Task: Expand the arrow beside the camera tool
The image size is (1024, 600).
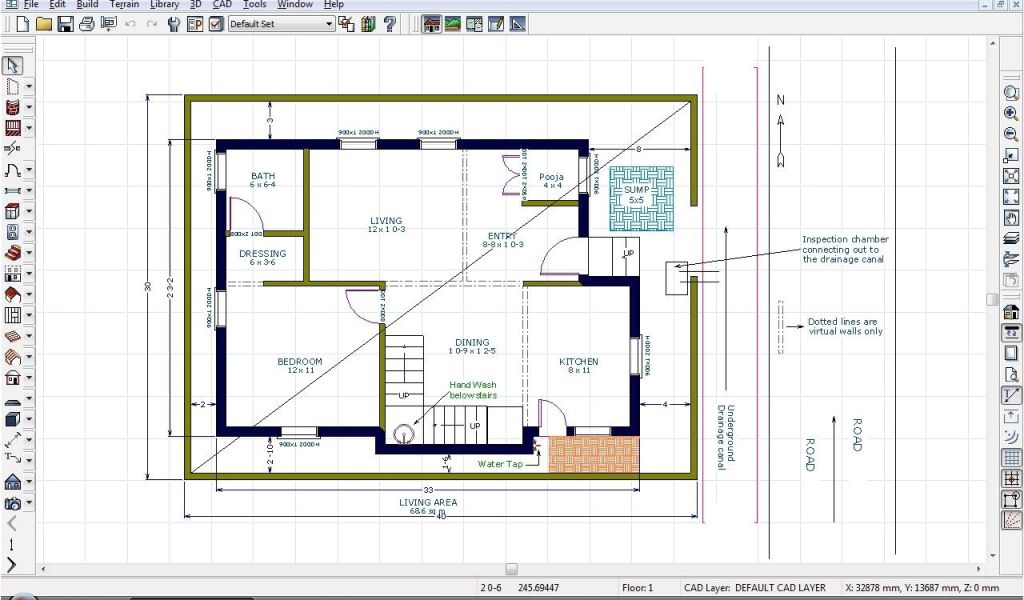Action: click(29, 504)
